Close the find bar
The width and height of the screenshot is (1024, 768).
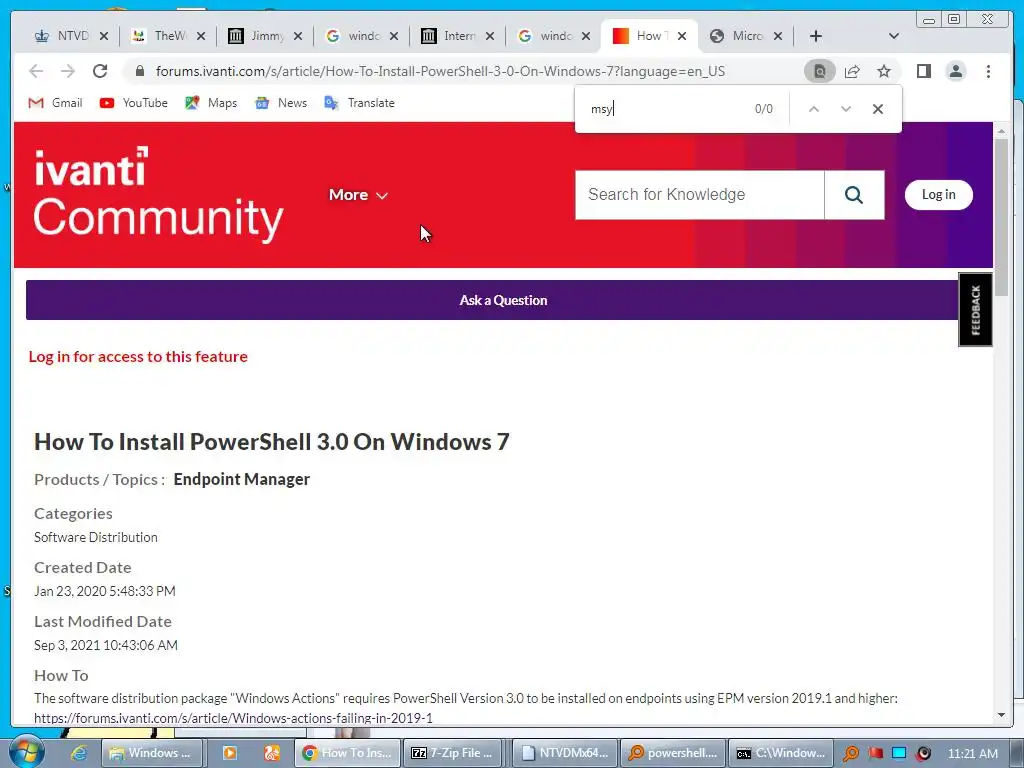[x=878, y=109]
